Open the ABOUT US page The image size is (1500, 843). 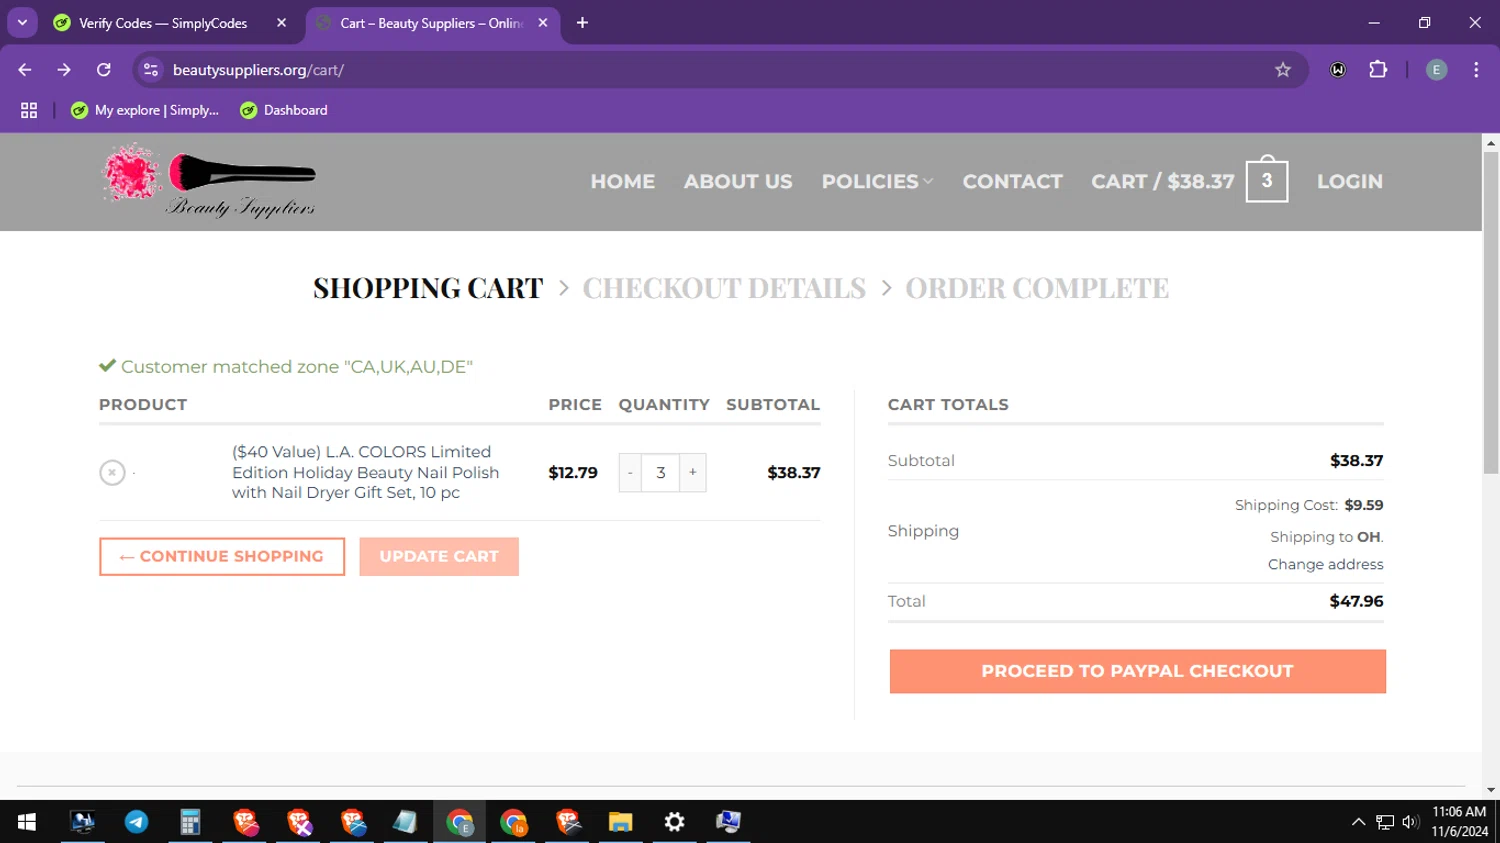[738, 181]
